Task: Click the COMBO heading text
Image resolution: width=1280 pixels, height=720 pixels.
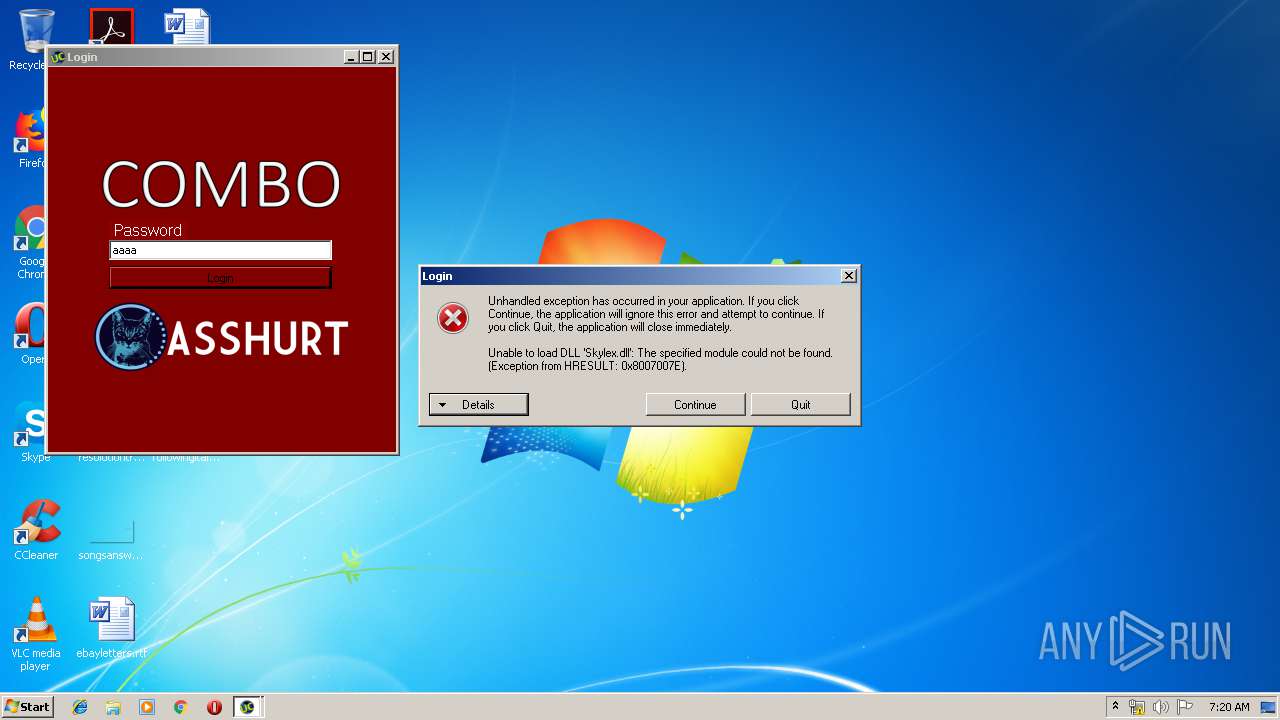Action: click(x=221, y=185)
